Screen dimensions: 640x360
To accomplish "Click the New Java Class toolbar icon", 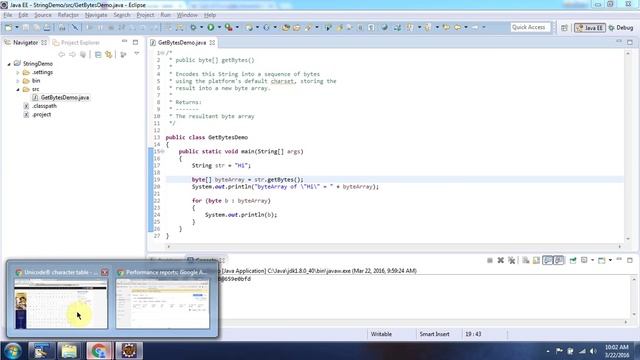I will 266,27.
